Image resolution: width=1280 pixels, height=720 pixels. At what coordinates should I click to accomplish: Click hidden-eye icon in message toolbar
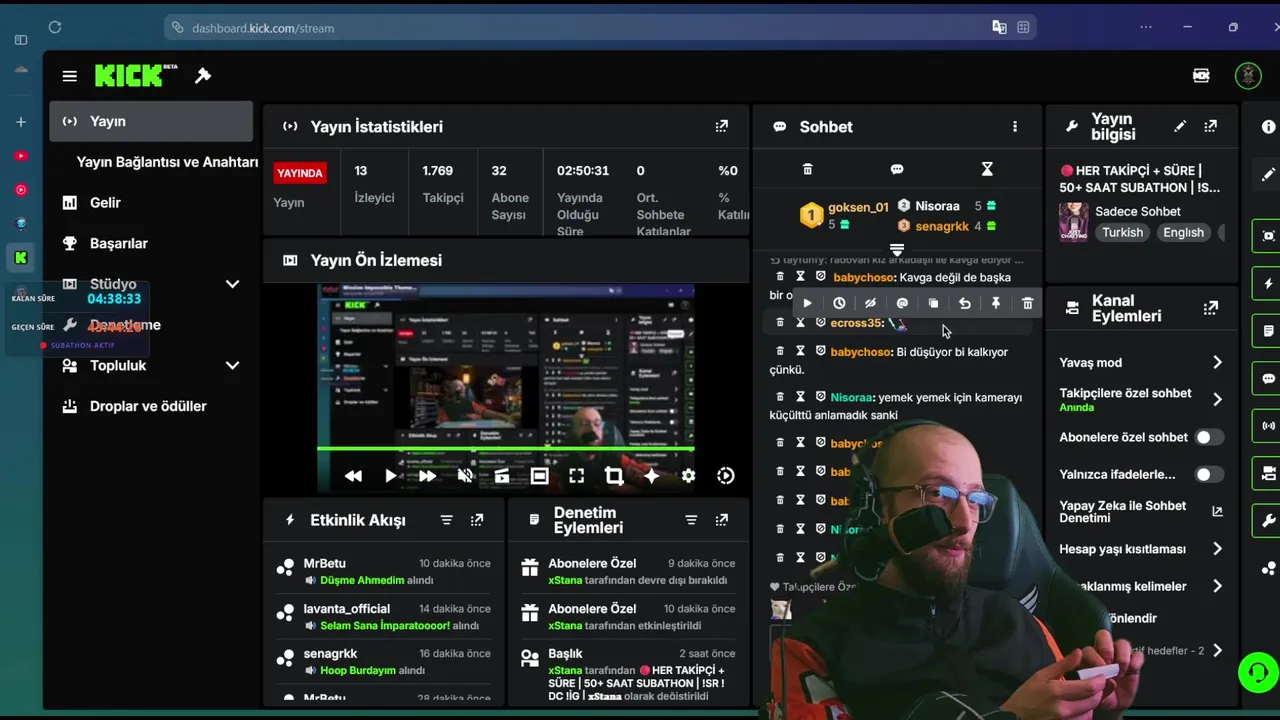click(x=870, y=303)
